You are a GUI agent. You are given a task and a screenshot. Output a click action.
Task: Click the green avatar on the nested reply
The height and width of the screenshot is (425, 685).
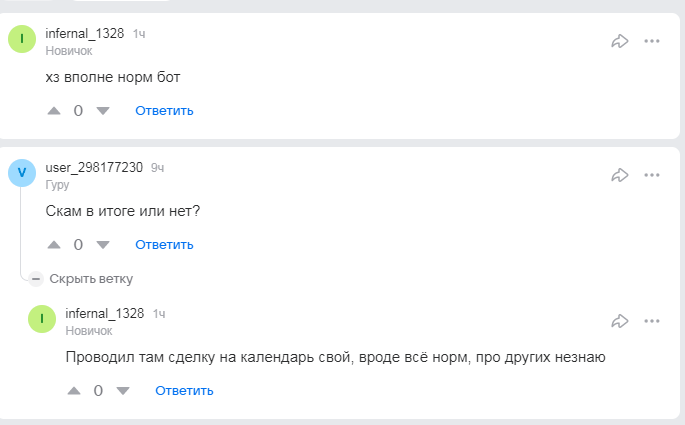[x=42, y=319]
